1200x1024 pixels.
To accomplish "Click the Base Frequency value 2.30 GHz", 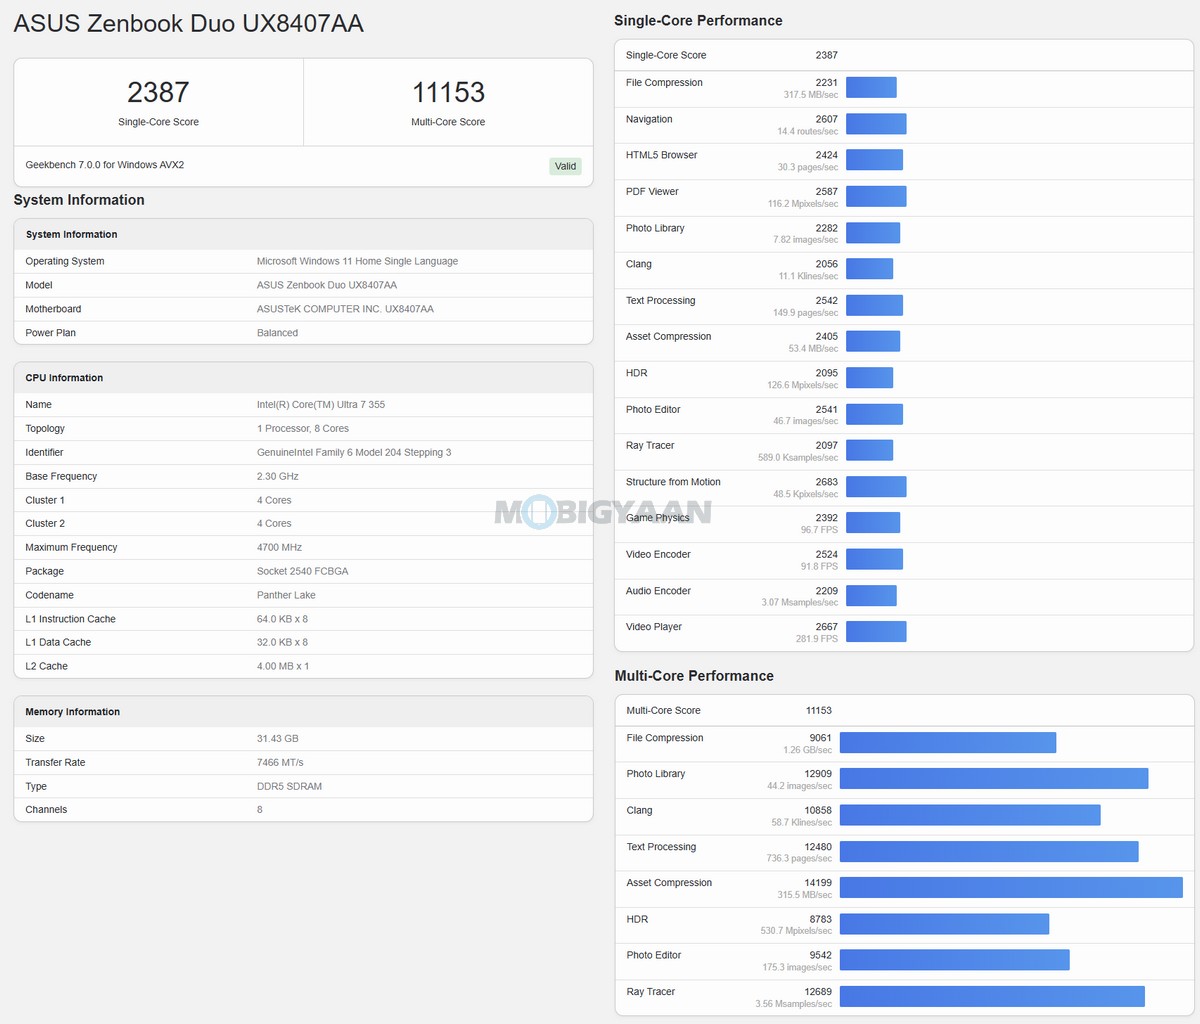I will (x=277, y=476).
